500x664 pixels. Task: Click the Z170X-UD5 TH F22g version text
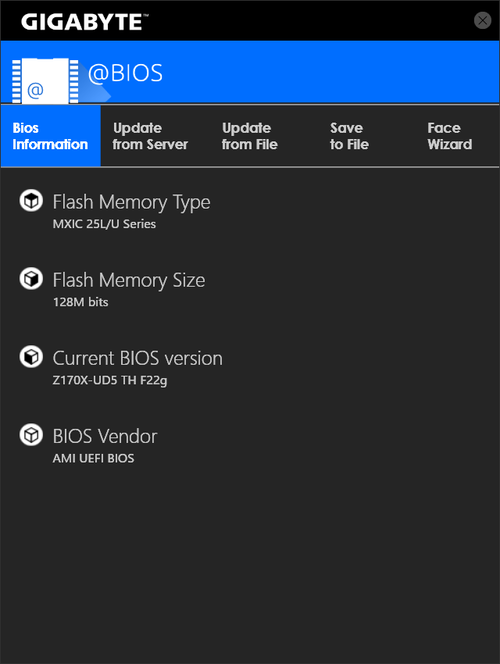pos(110,380)
